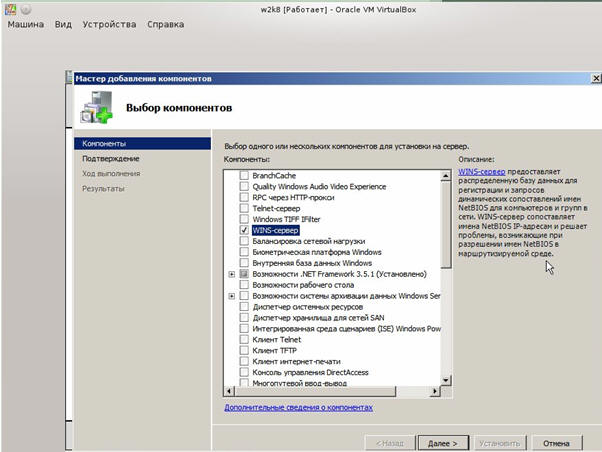Viewport: 602px width, 452px height.
Task: Close the Мастер добавления компонентов wizard
Action: pyautogui.click(x=596, y=78)
